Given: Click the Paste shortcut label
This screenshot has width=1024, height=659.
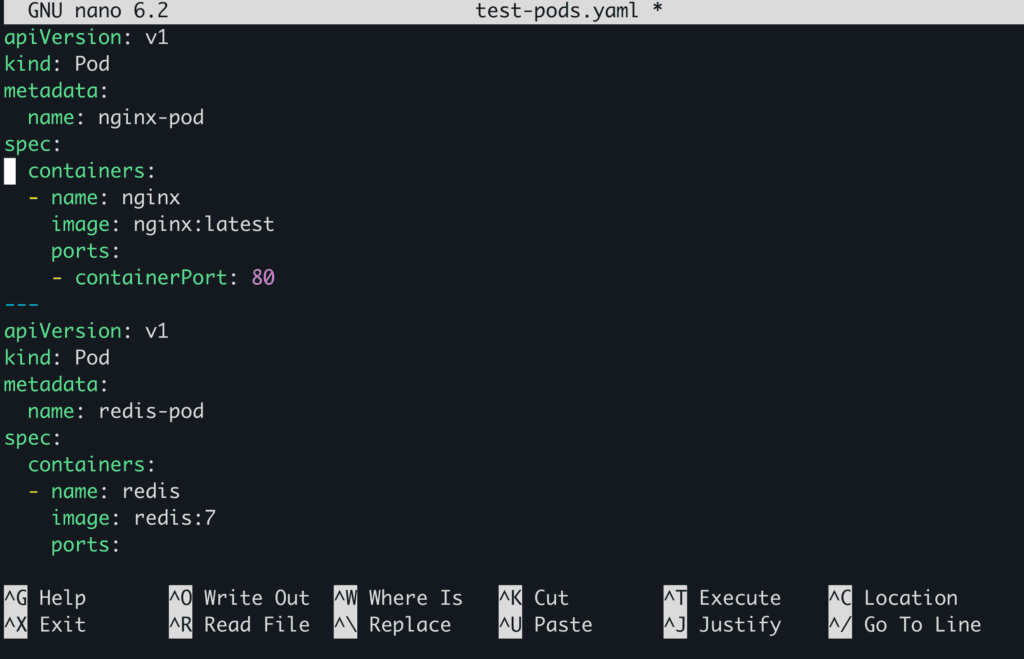Looking at the screenshot, I should click(562, 625).
